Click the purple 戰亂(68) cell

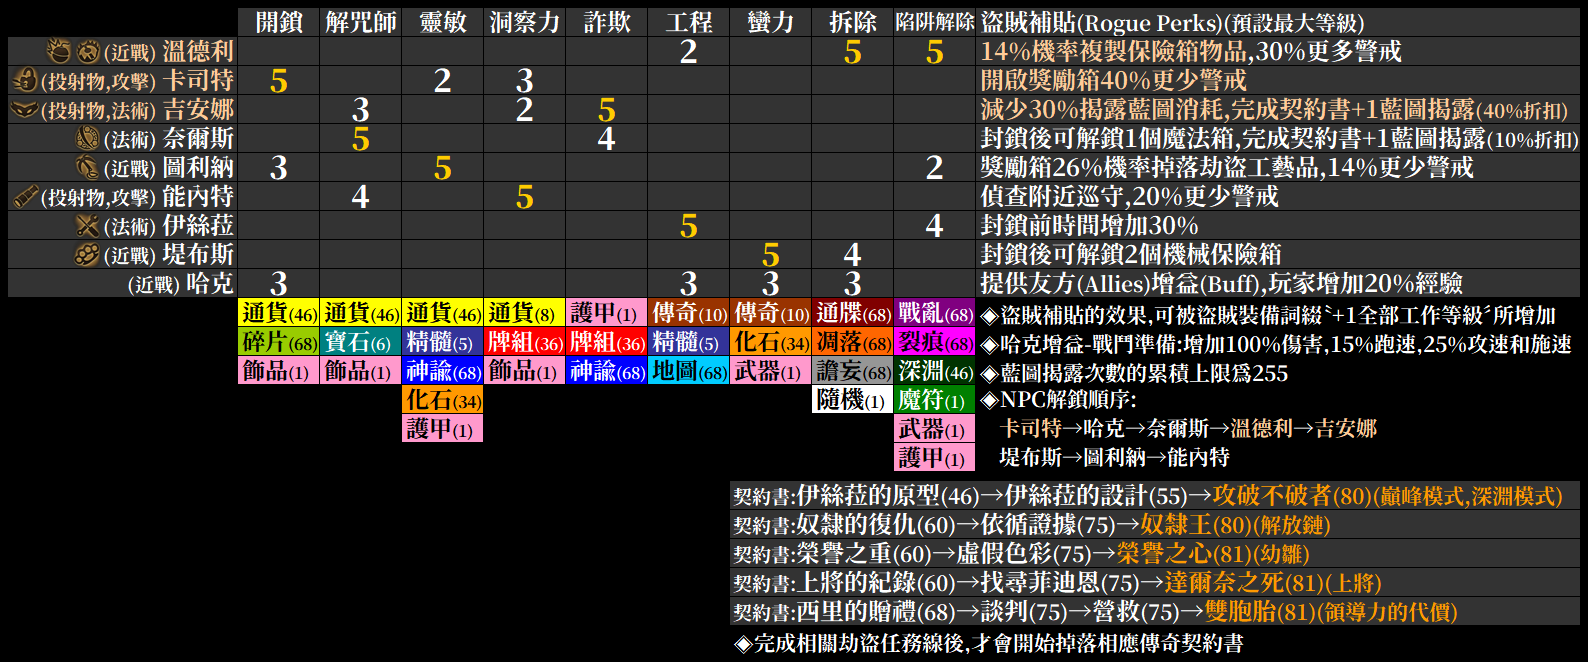(935, 313)
